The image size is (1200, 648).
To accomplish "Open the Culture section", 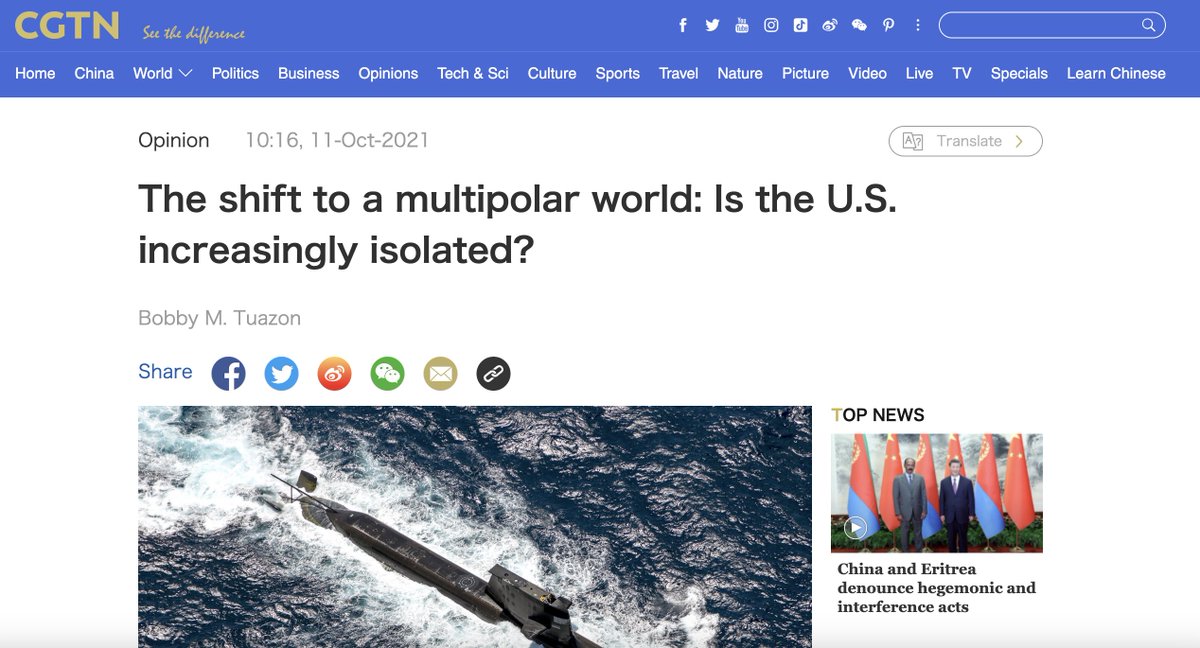I will (552, 73).
